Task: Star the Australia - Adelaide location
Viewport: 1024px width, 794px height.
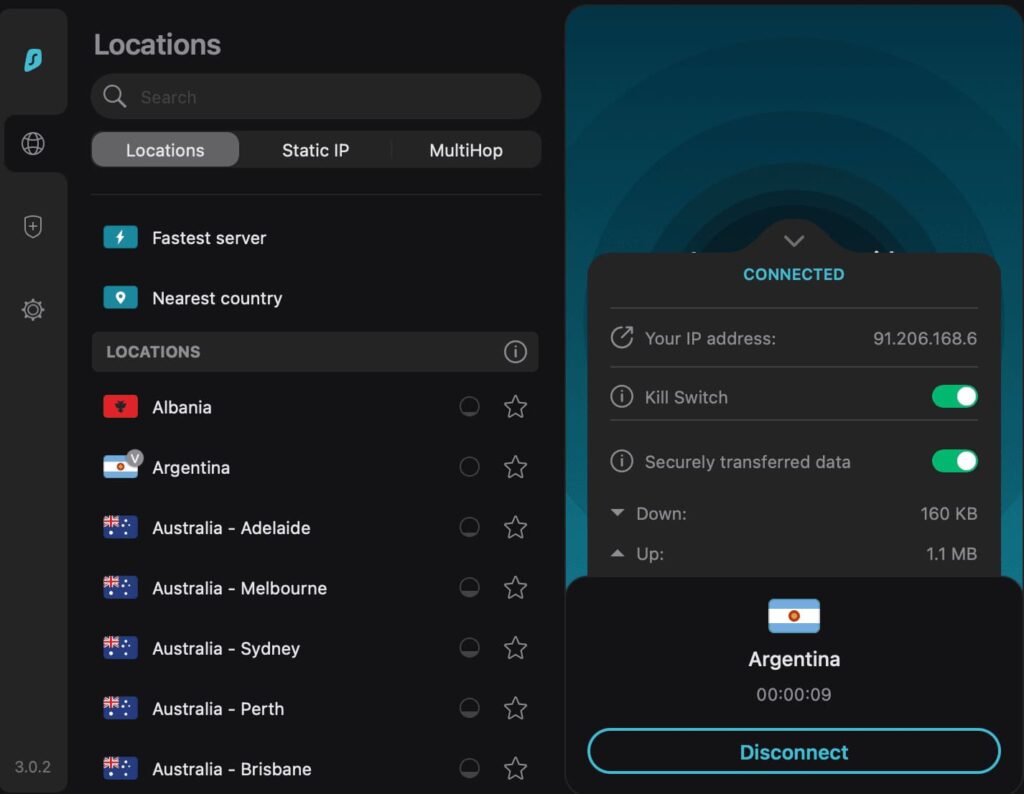Action: click(515, 527)
